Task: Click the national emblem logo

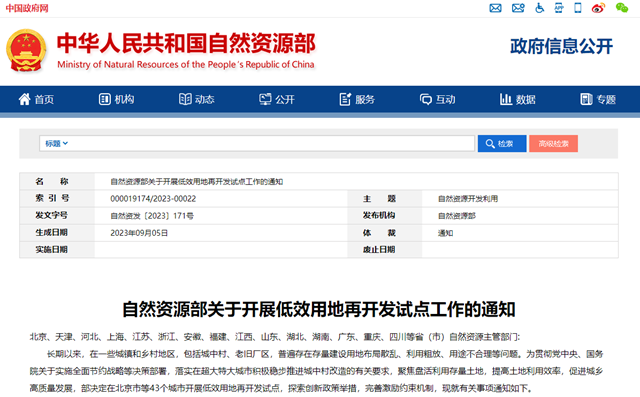Action: point(26,51)
